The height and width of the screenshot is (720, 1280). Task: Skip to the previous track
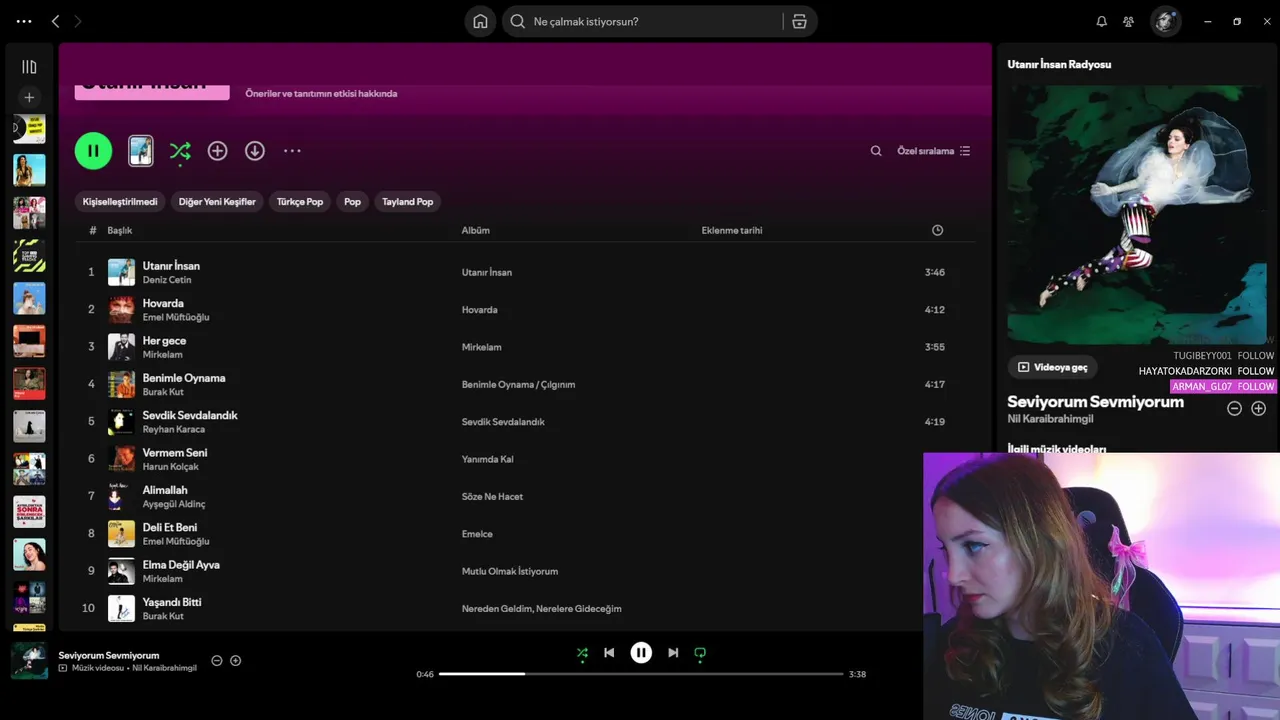click(609, 653)
